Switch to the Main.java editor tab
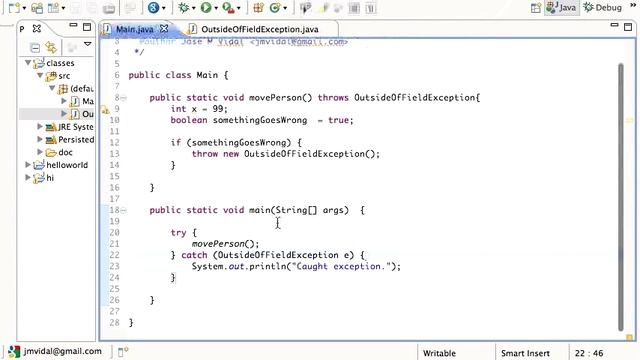640x360 pixels. [x=135, y=29]
